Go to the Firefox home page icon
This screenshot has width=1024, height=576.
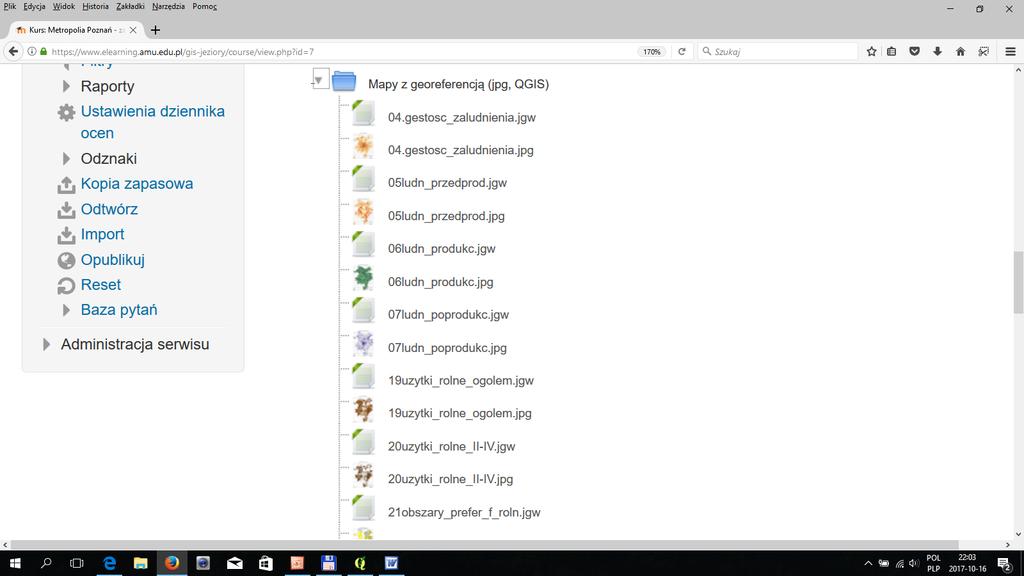pyautogui.click(x=960, y=52)
